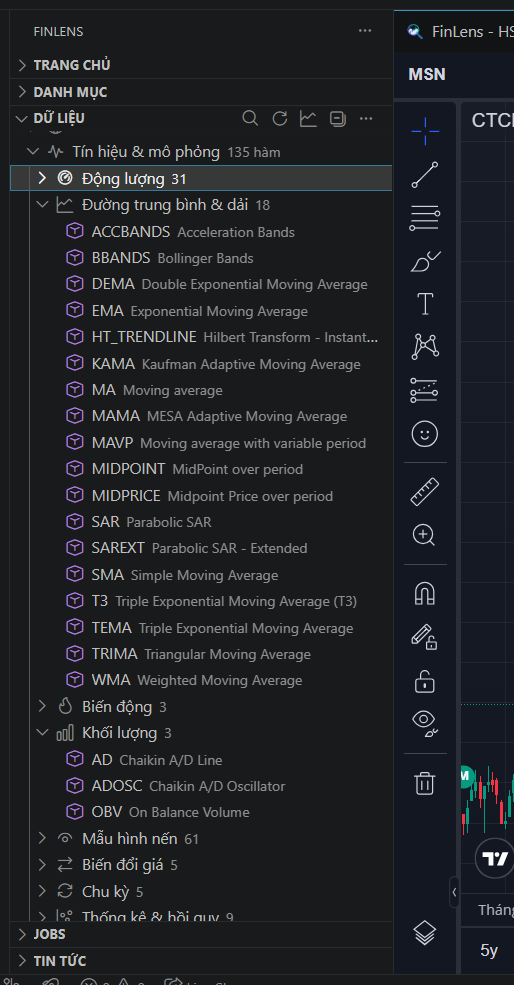Image resolution: width=514 pixels, height=985 pixels.
Task: Click the trash remove drawings icon
Action: point(425,783)
